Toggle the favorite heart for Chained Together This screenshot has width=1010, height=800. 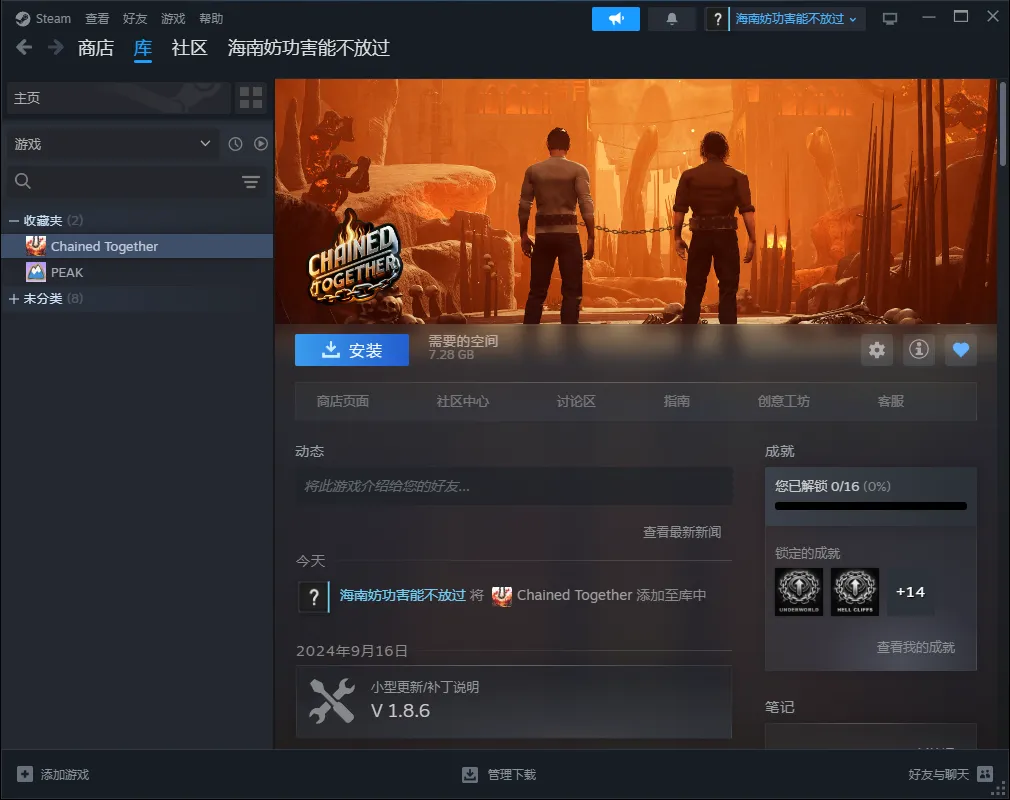[x=960, y=350]
